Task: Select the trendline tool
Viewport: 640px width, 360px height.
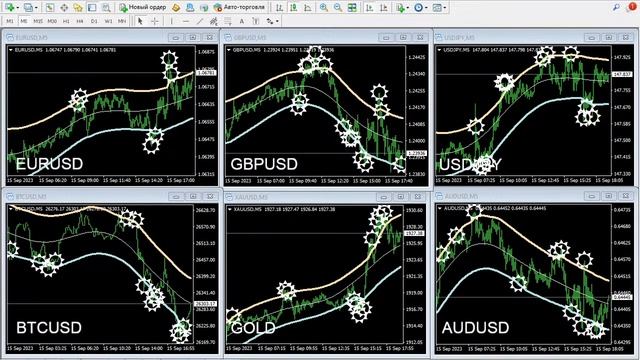Action: tap(200, 21)
